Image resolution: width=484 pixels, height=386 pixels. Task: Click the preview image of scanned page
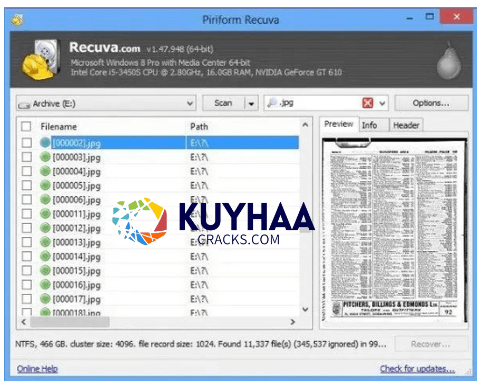click(x=394, y=230)
